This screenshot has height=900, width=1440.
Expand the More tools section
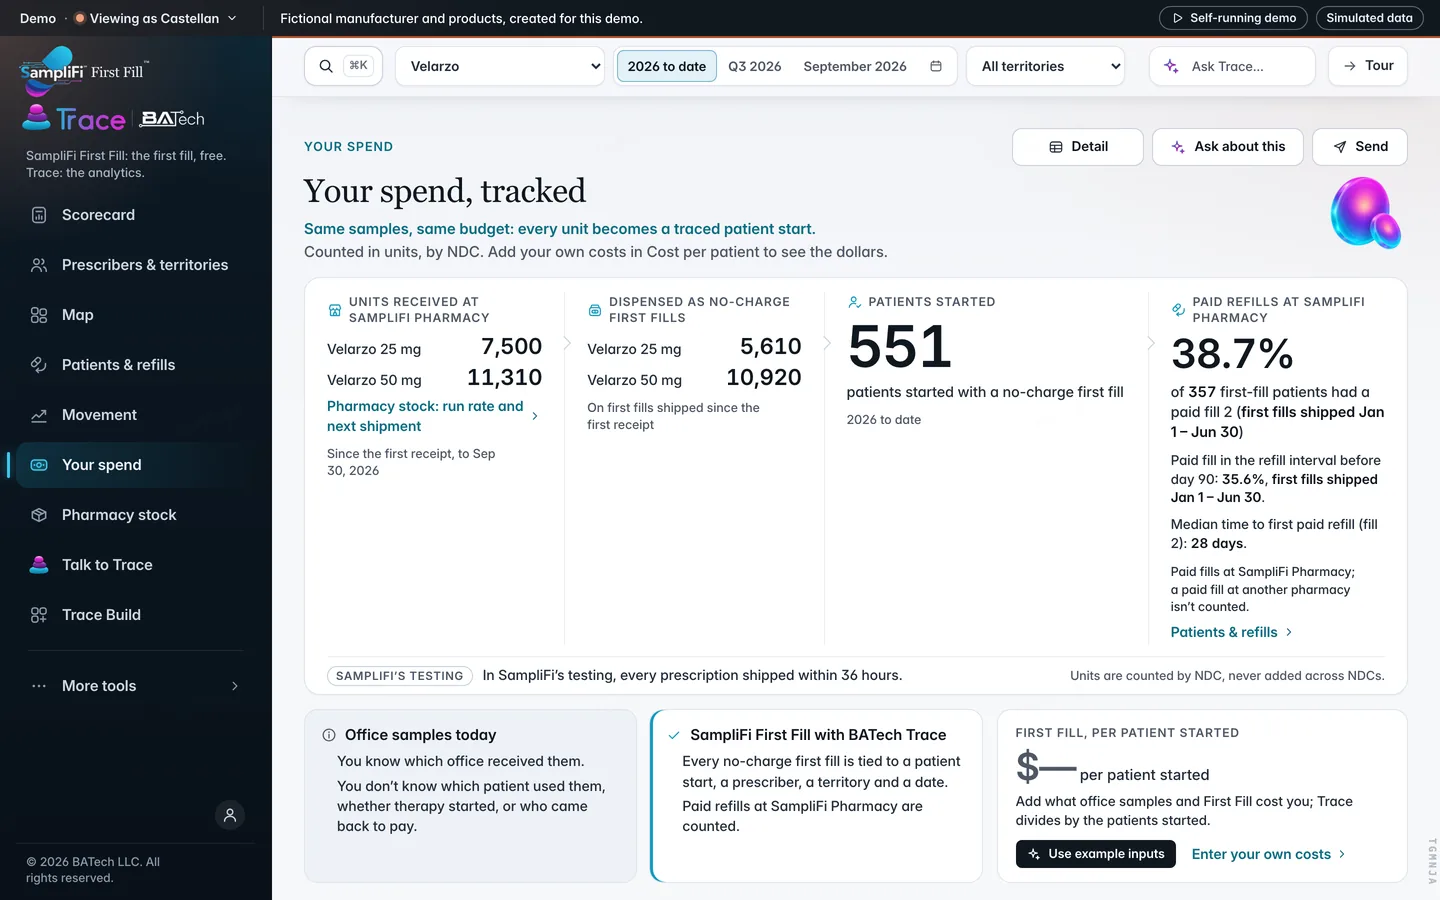click(136, 686)
